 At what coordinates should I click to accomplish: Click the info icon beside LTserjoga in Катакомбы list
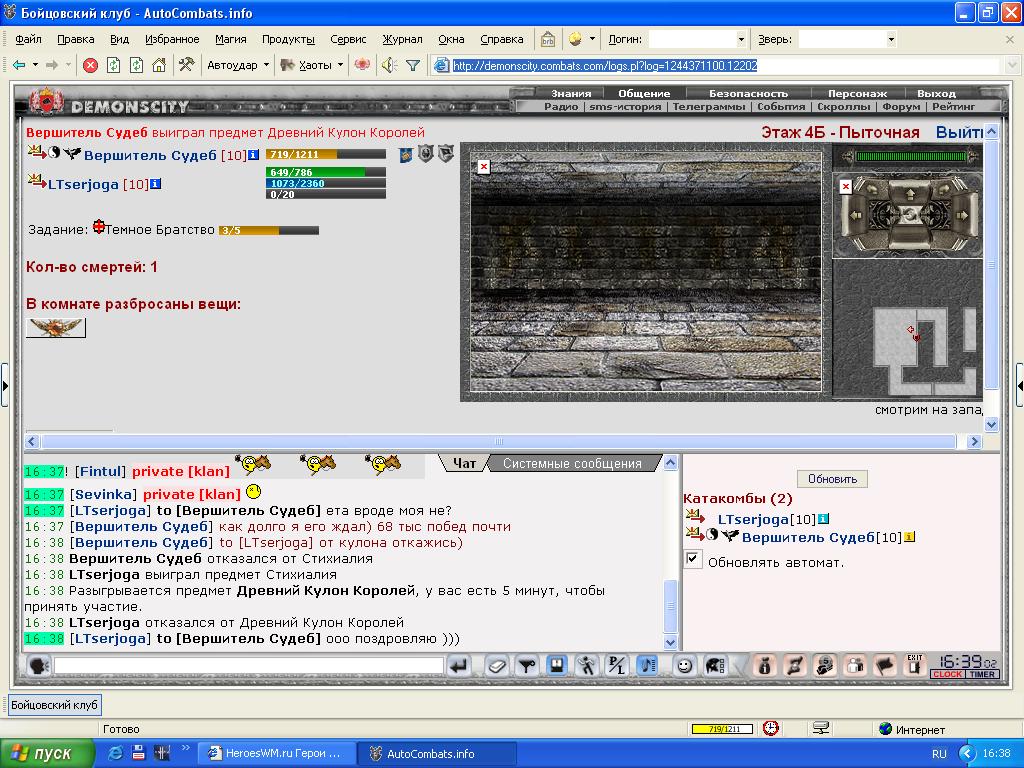coord(824,519)
